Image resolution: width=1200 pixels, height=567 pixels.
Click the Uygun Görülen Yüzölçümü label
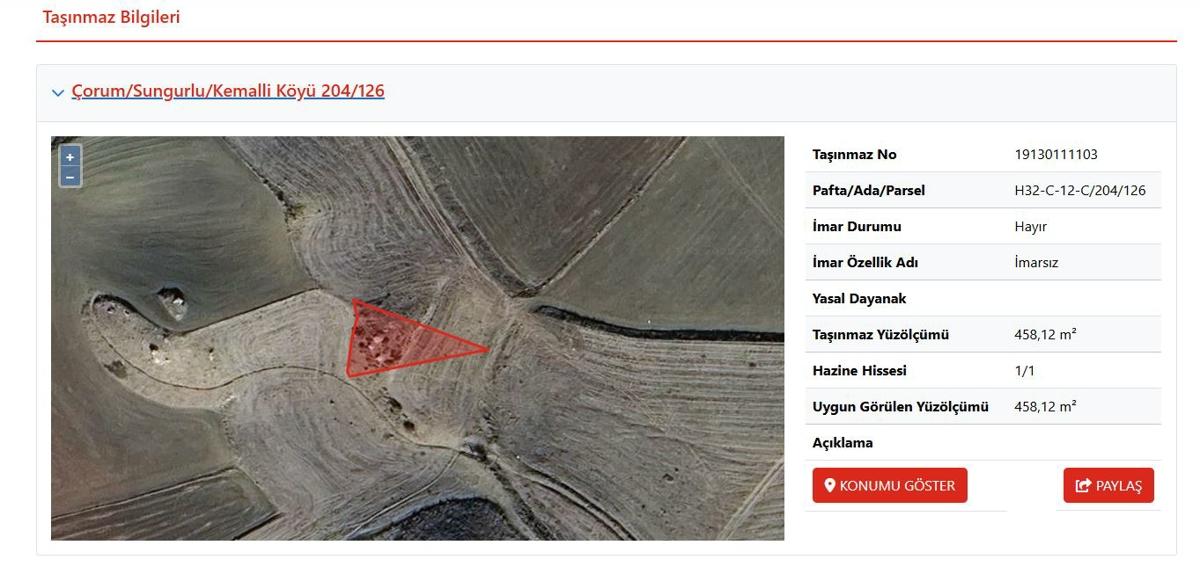(900, 406)
